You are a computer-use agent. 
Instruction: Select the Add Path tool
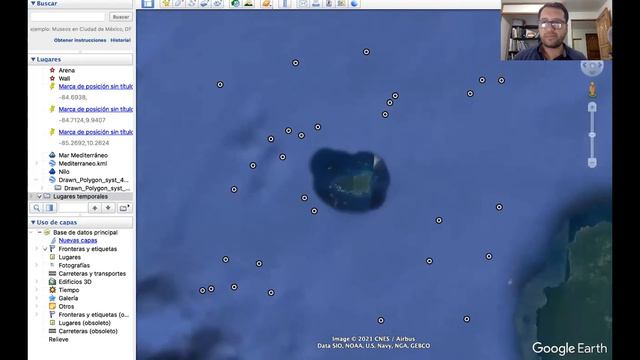pyautogui.click(x=191, y=3)
